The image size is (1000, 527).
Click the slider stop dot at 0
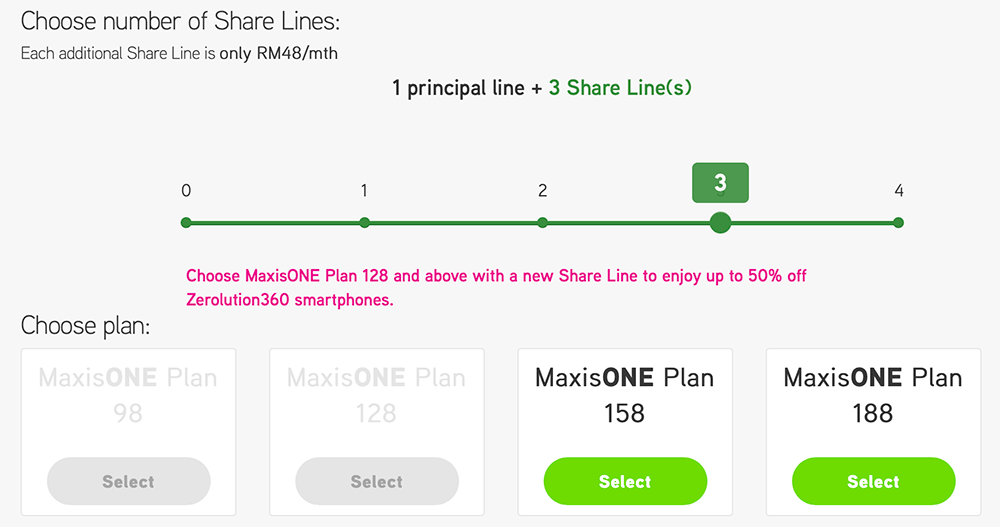(x=186, y=222)
